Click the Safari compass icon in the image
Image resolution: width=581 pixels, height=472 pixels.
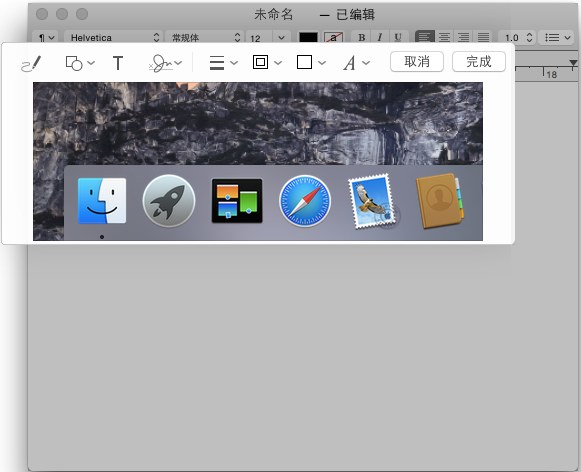point(305,201)
